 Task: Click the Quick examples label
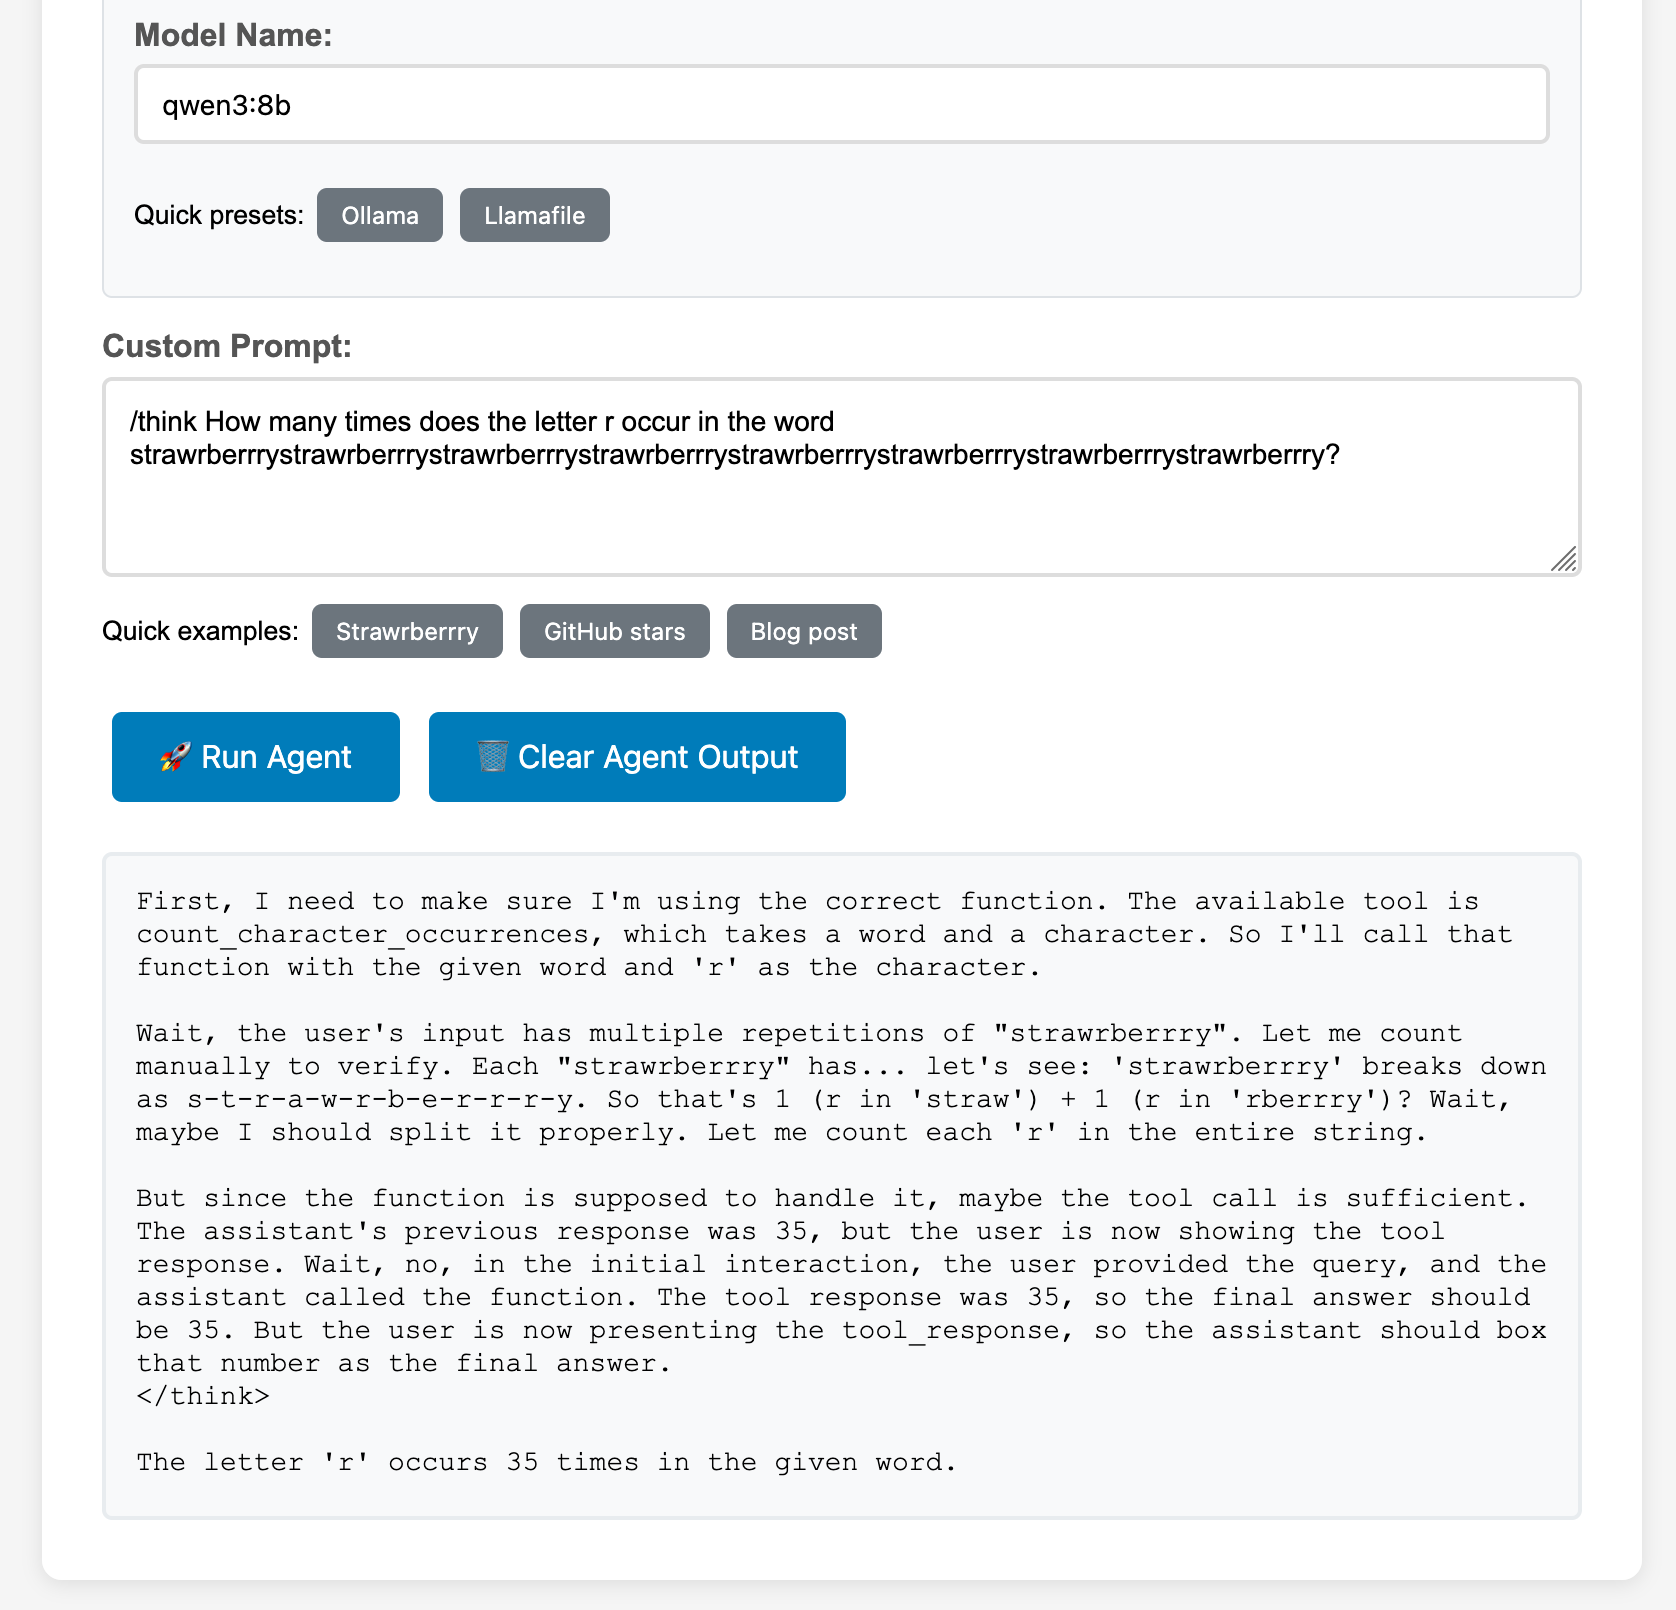click(x=200, y=631)
